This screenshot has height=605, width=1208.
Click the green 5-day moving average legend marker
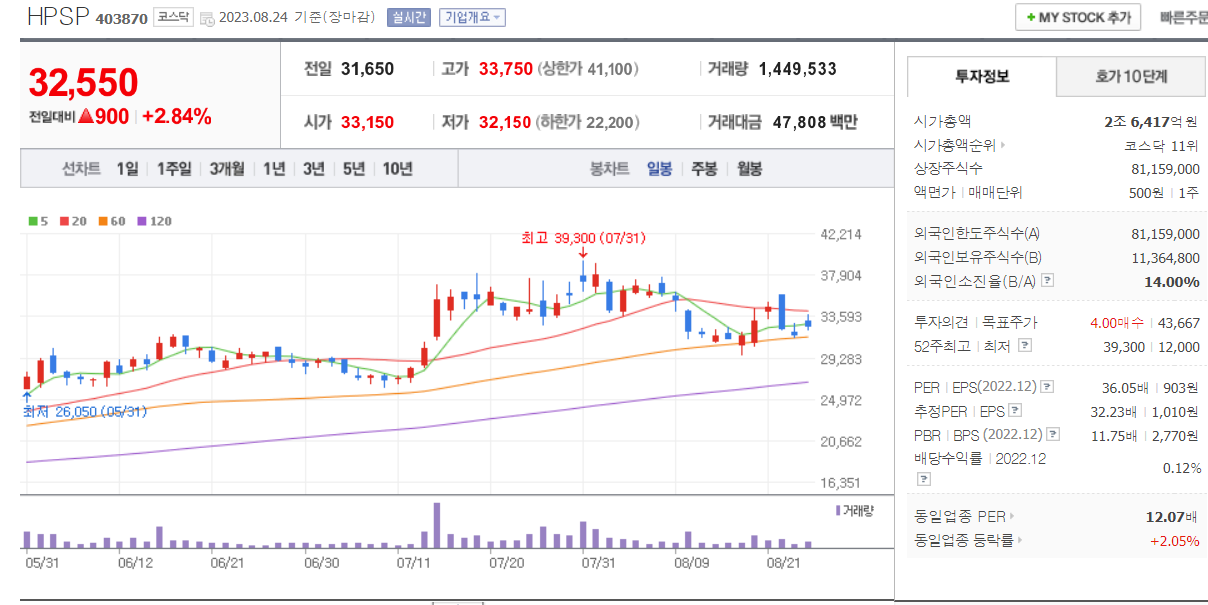click(x=32, y=219)
